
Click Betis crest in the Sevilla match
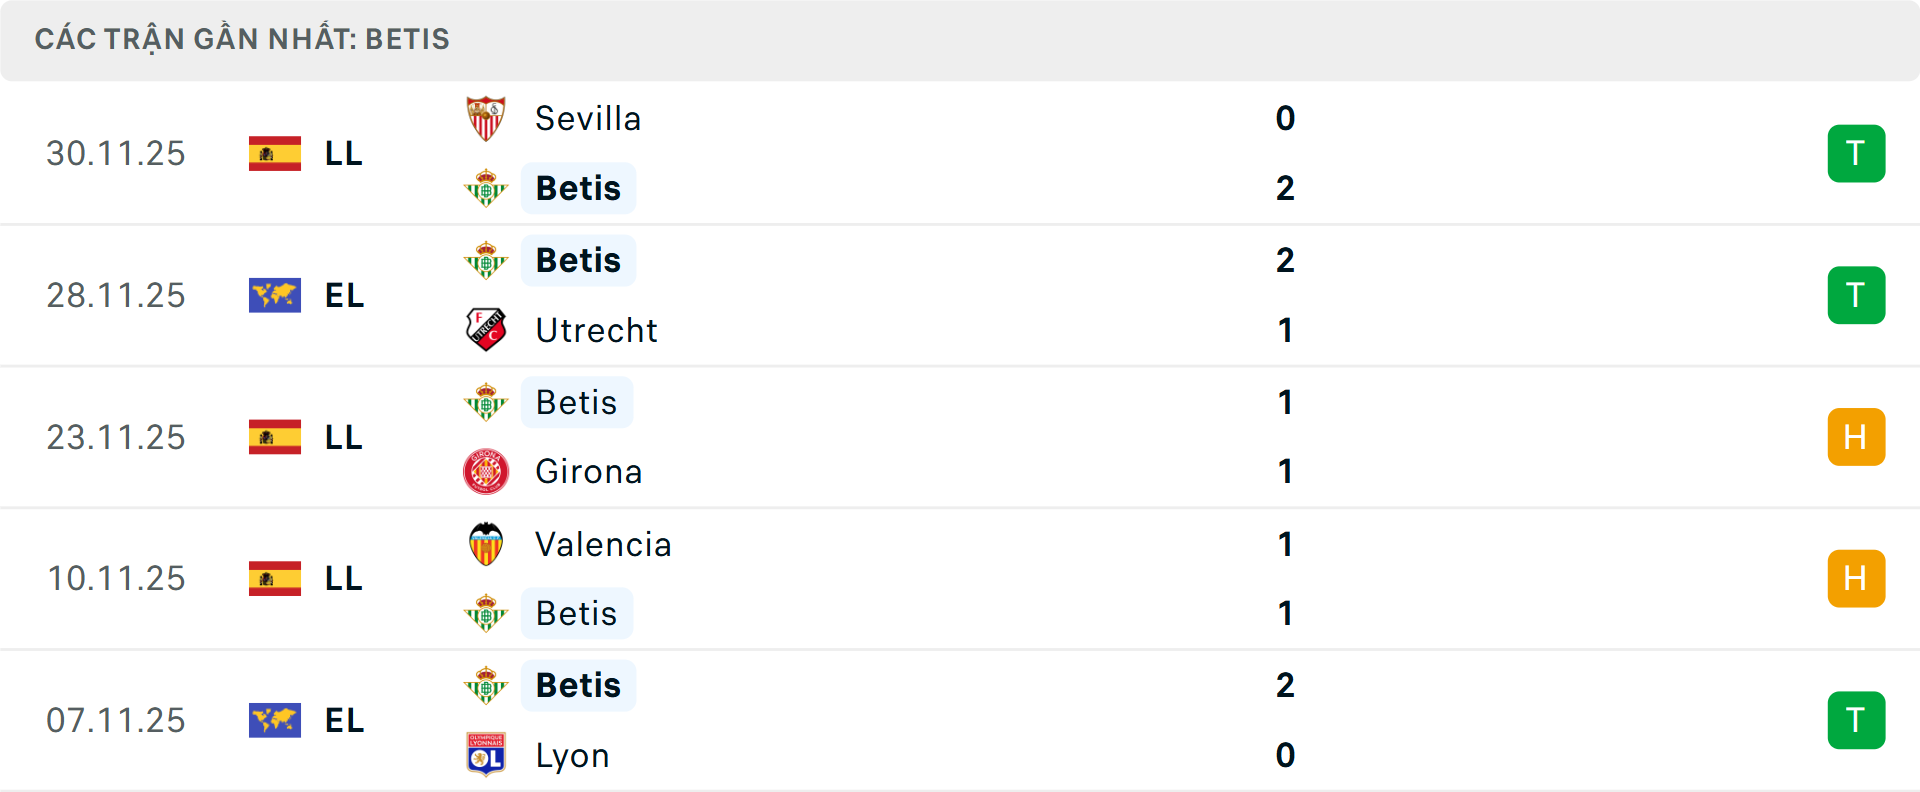point(486,188)
